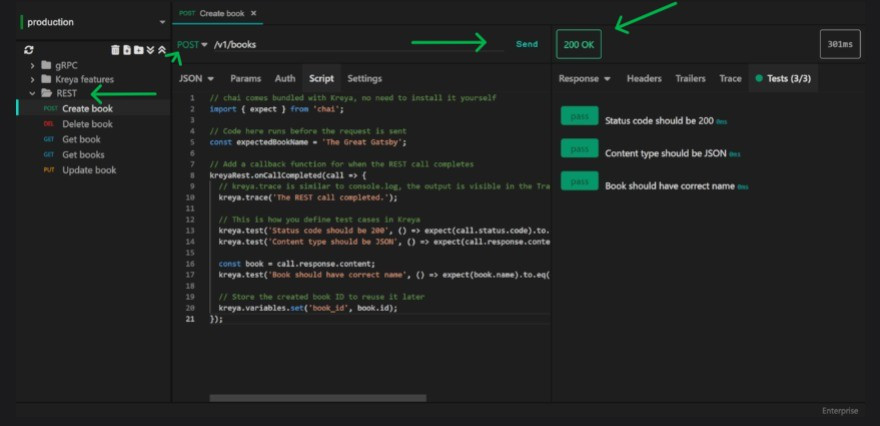880x426 pixels.
Task: Click the green dot on the Tests tab
Action: point(759,79)
